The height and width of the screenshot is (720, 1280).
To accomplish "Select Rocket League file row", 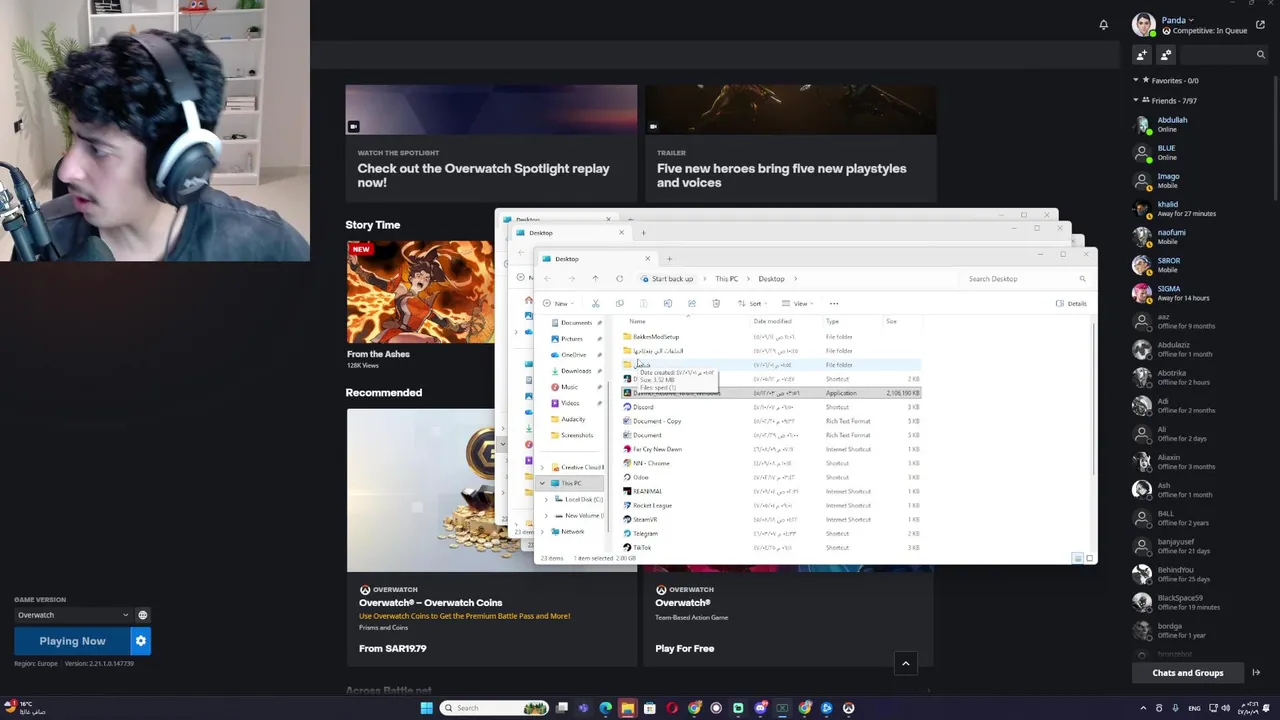I will click(770, 505).
